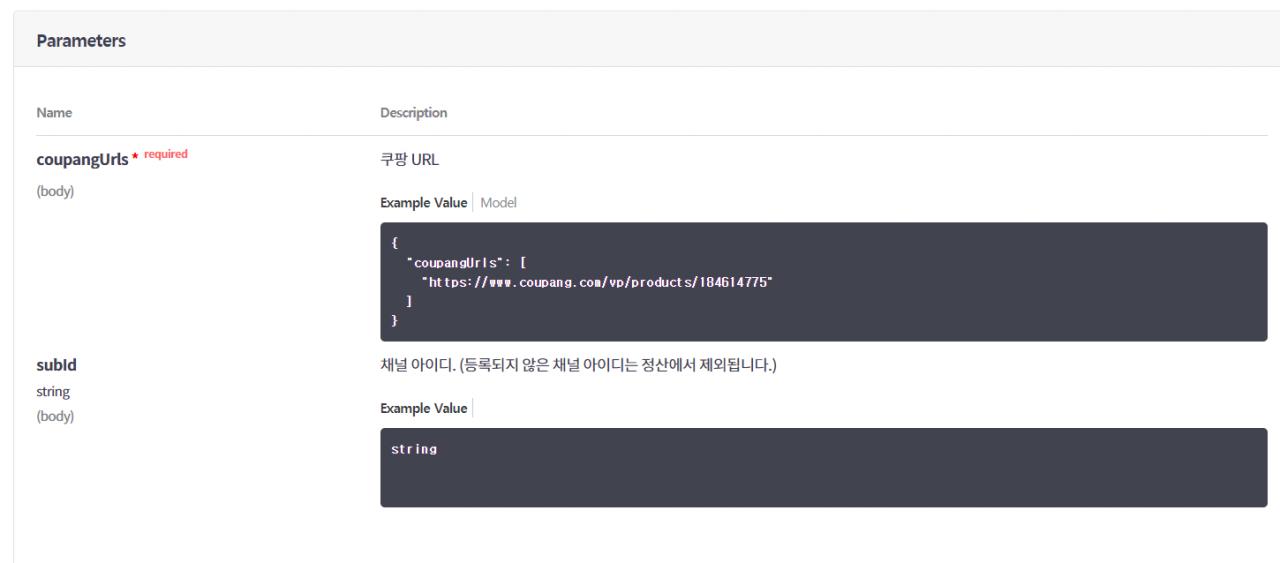Select the Example Value tab under subId description
The height and width of the screenshot is (563, 1280).
click(x=423, y=408)
